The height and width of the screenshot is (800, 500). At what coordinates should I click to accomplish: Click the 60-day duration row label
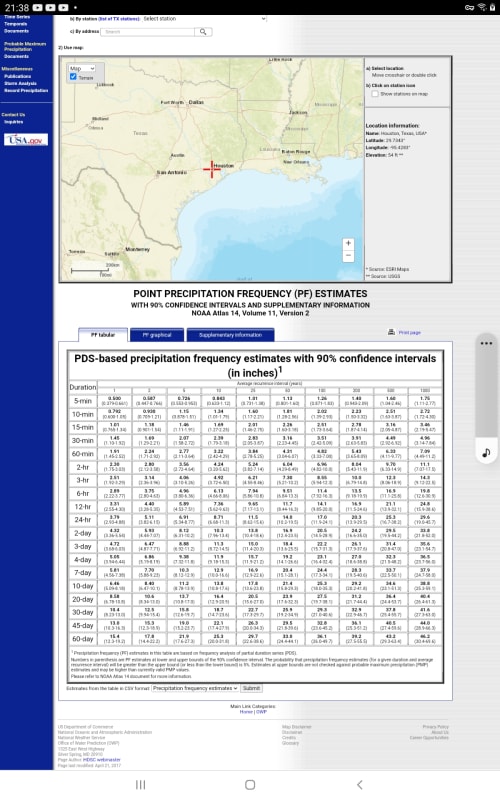pyautogui.click(x=83, y=639)
